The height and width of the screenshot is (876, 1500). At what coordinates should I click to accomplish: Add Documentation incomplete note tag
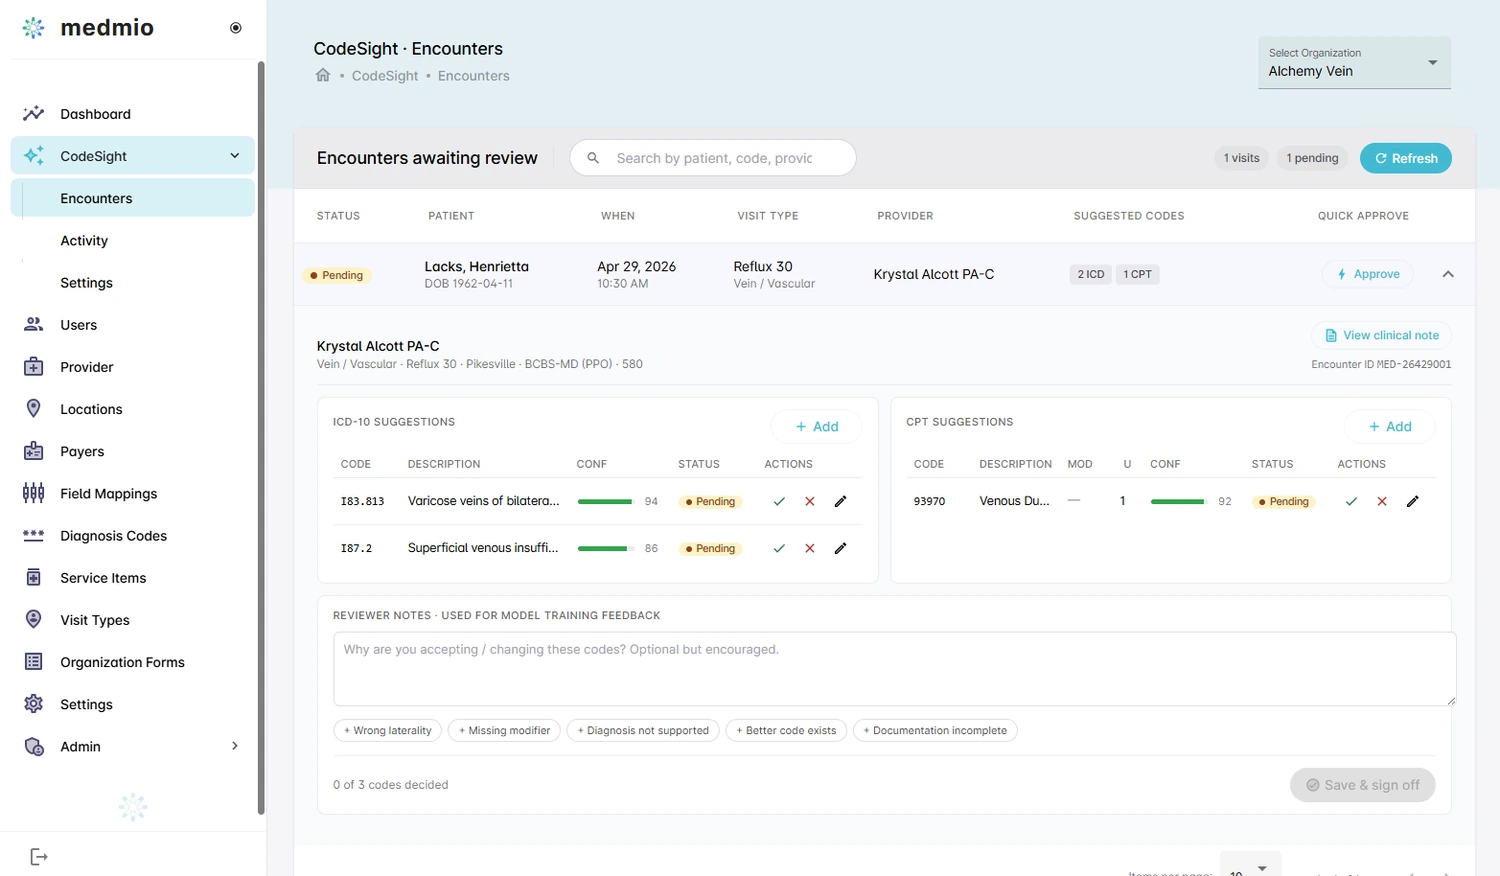click(935, 730)
